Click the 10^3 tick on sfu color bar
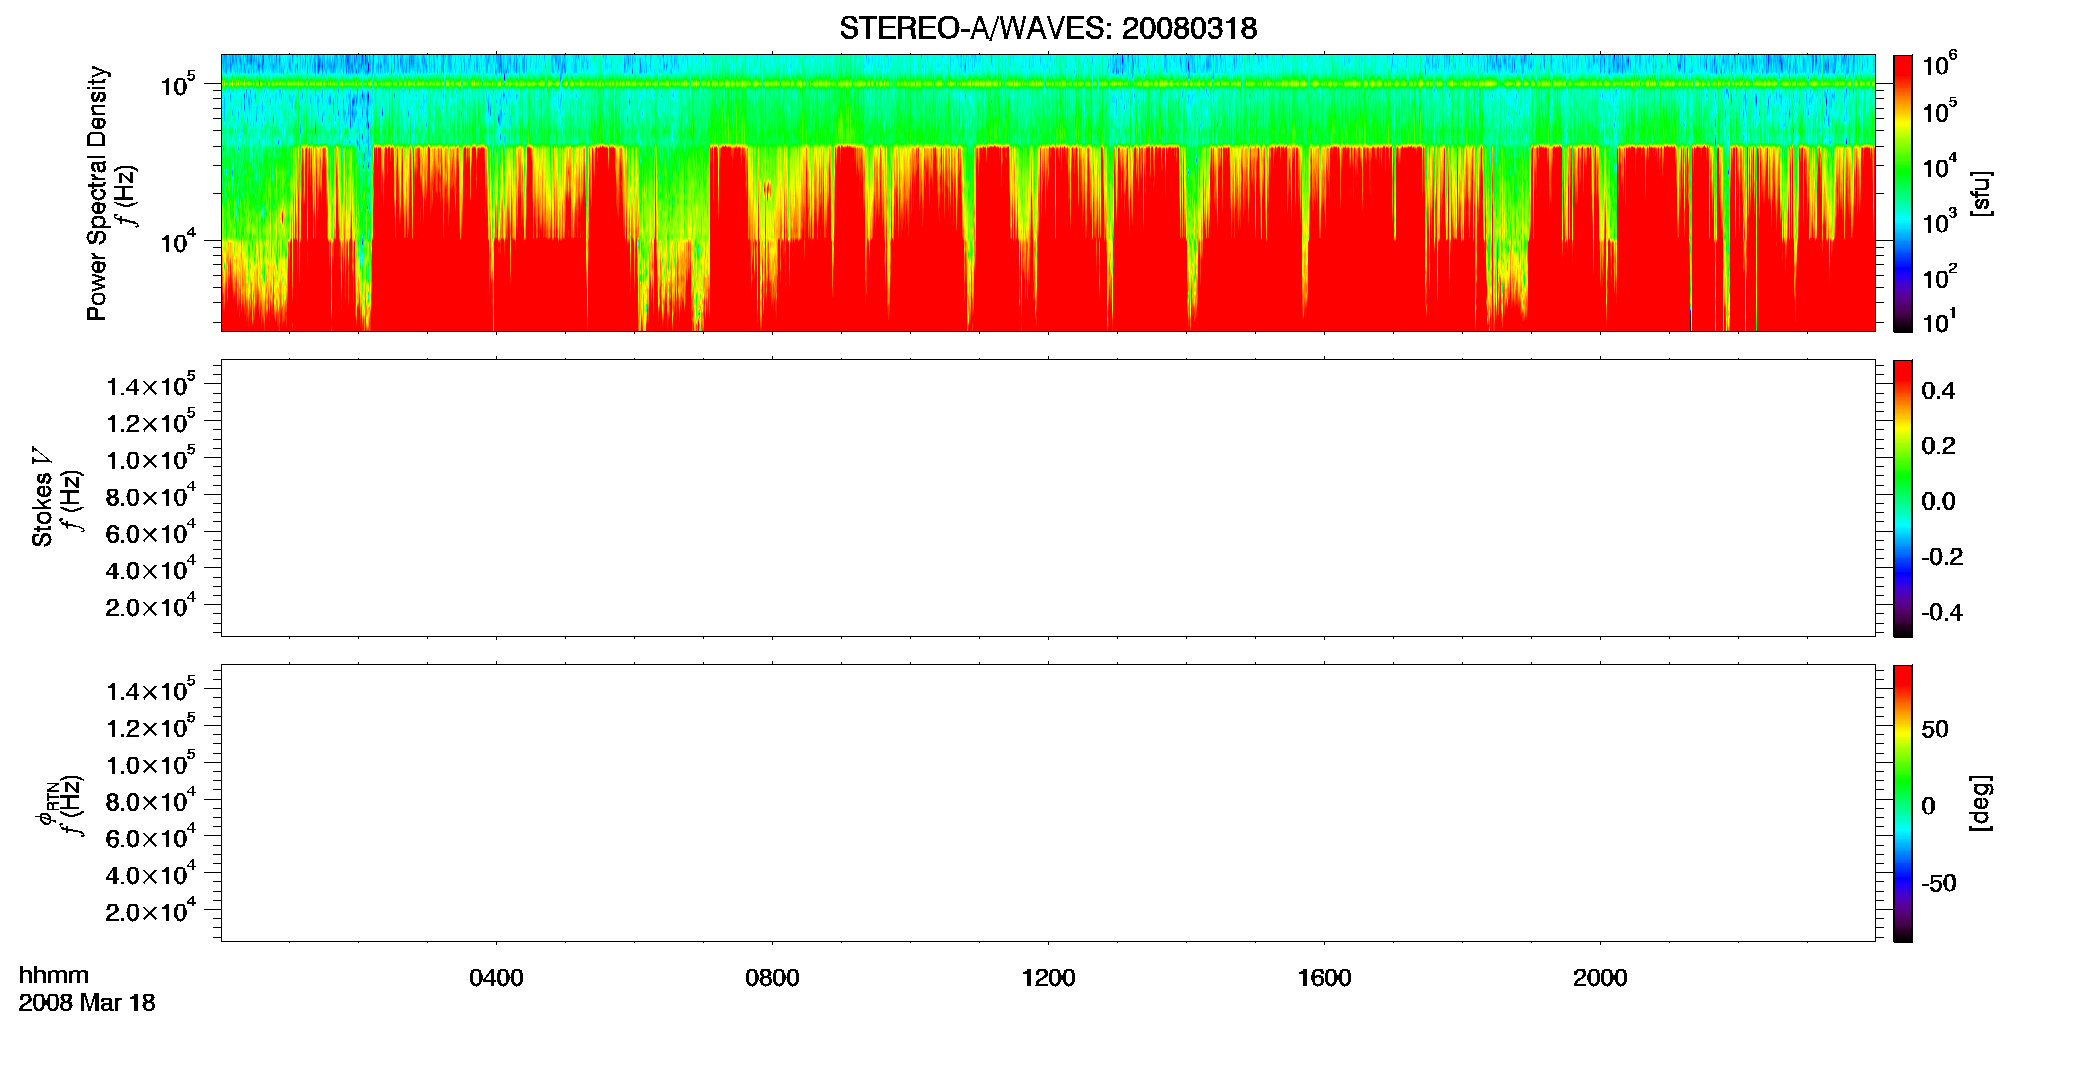The height and width of the screenshot is (1080, 2096). tap(1939, 221)
